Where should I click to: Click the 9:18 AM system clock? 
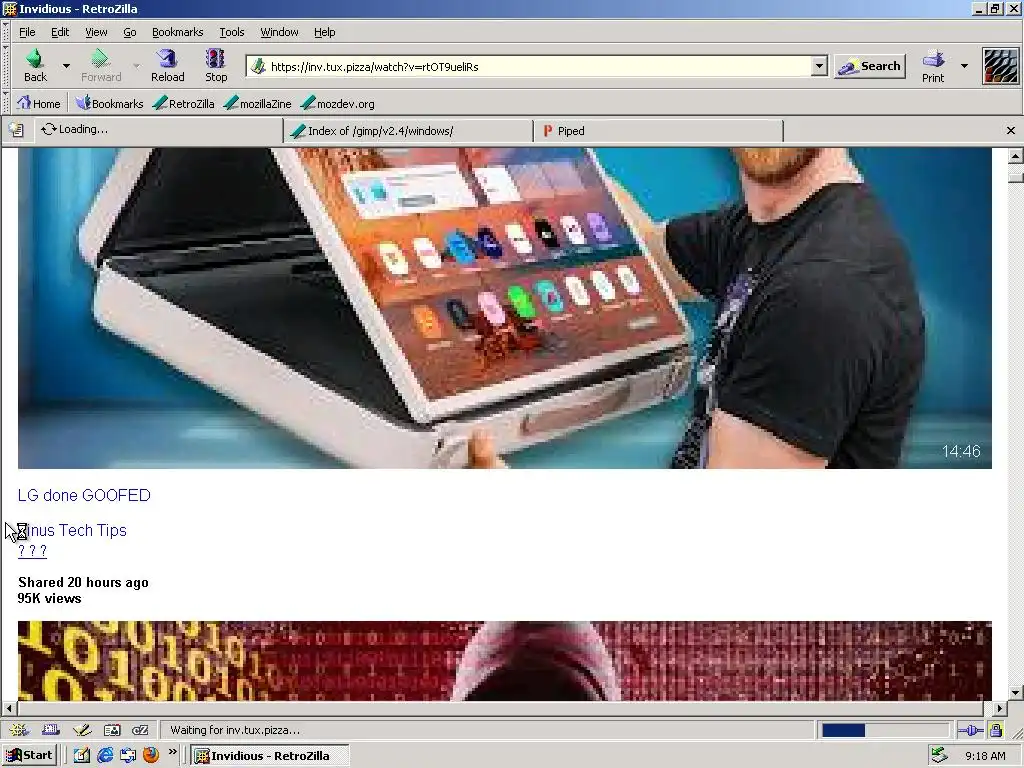tap(985, 756)
